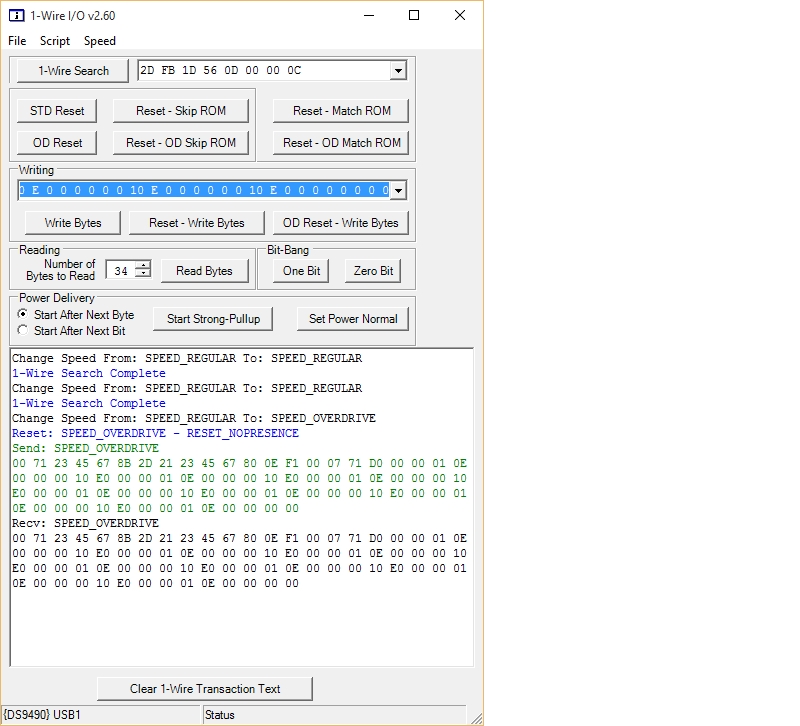The height and width of the screenshot is (726, 800).
Task: Click Clear 1-Wire Transaction Text button
Action: click(205, 689)
